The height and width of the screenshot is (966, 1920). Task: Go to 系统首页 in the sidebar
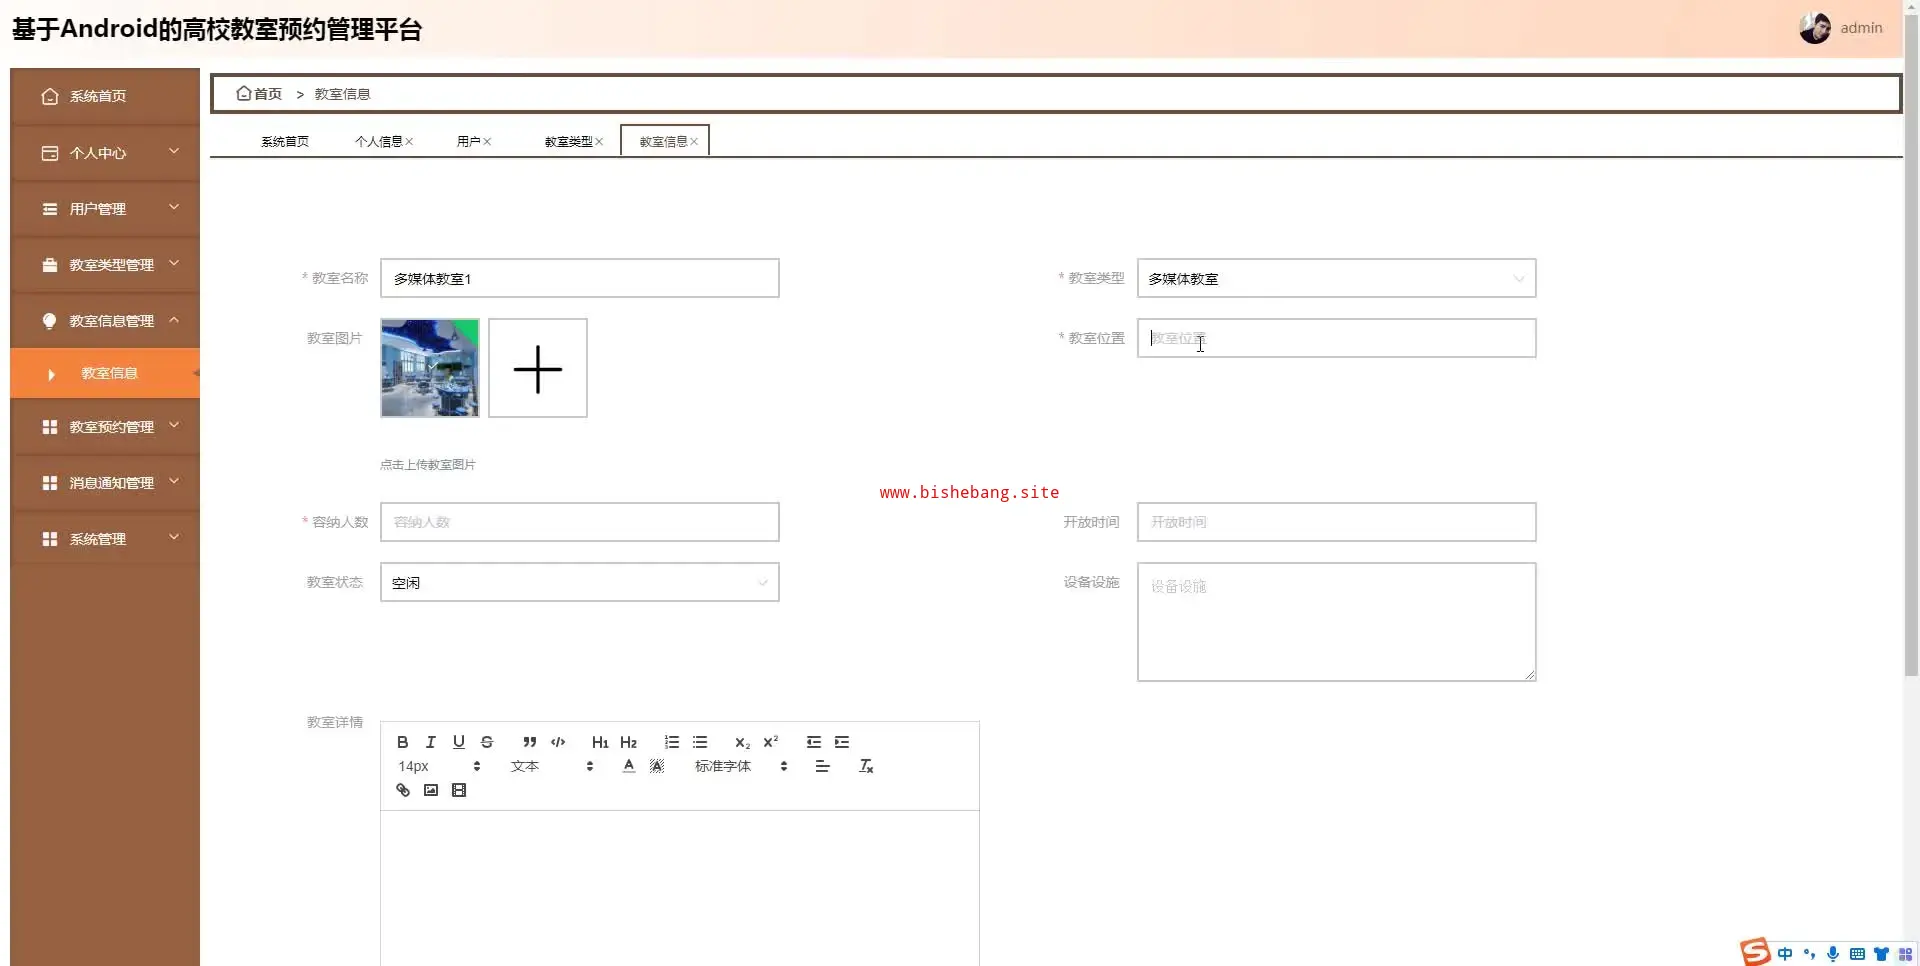point(105,96)
